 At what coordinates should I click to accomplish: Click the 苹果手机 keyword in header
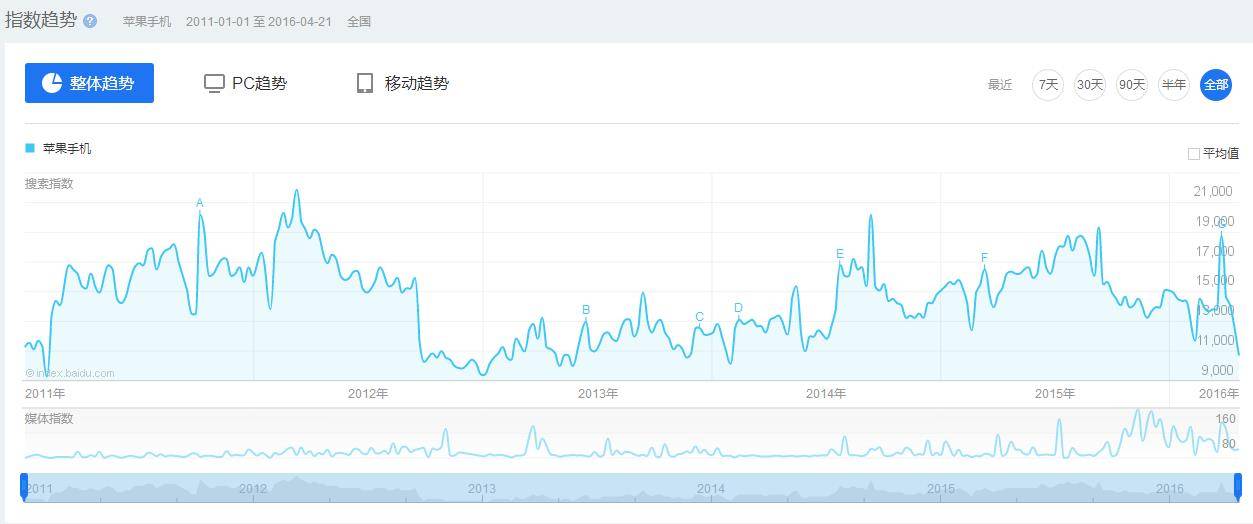tap(147, 21)
